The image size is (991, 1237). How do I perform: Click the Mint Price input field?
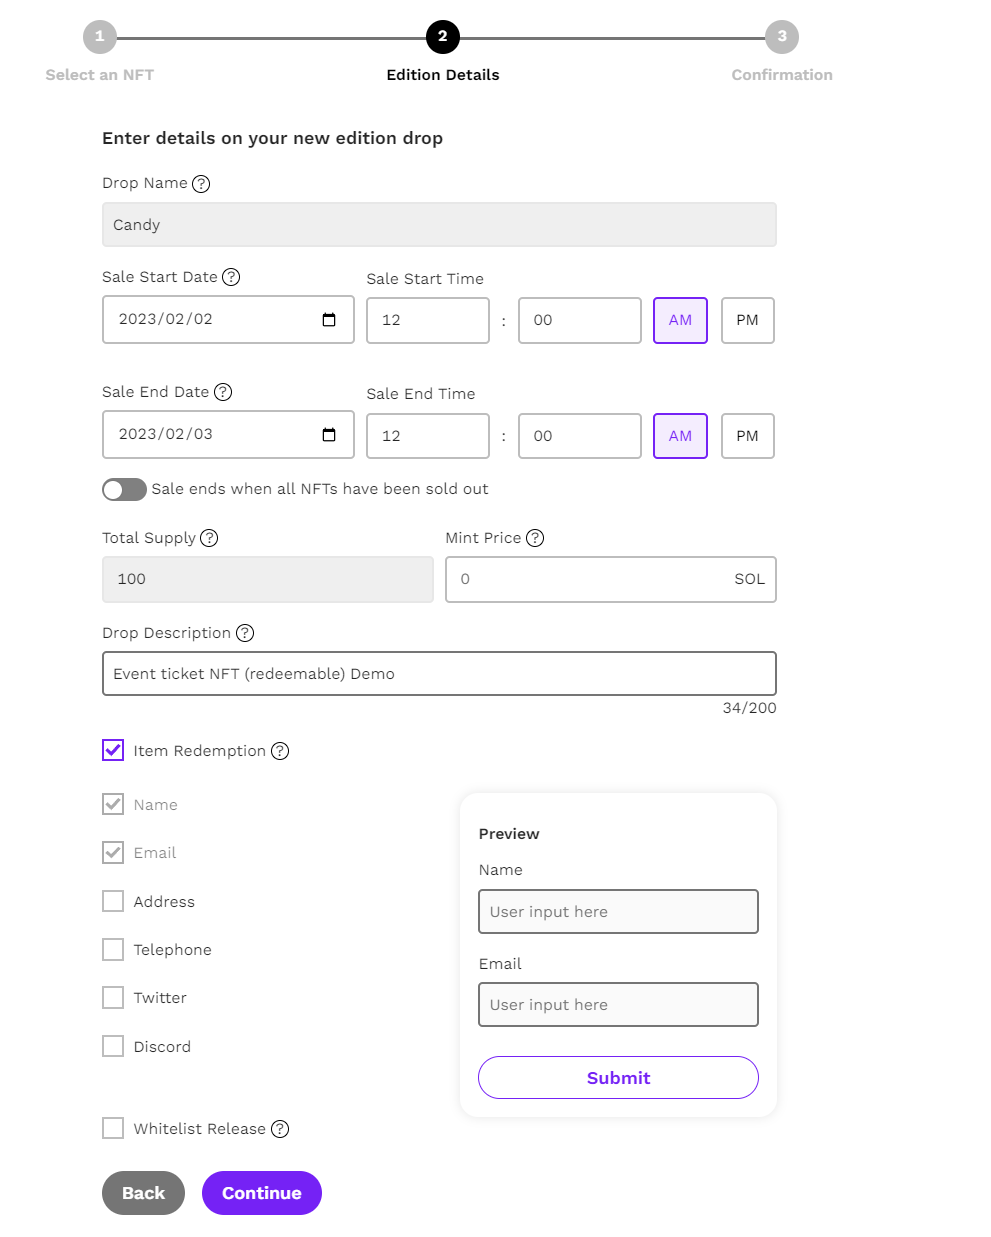coord(590,579)
